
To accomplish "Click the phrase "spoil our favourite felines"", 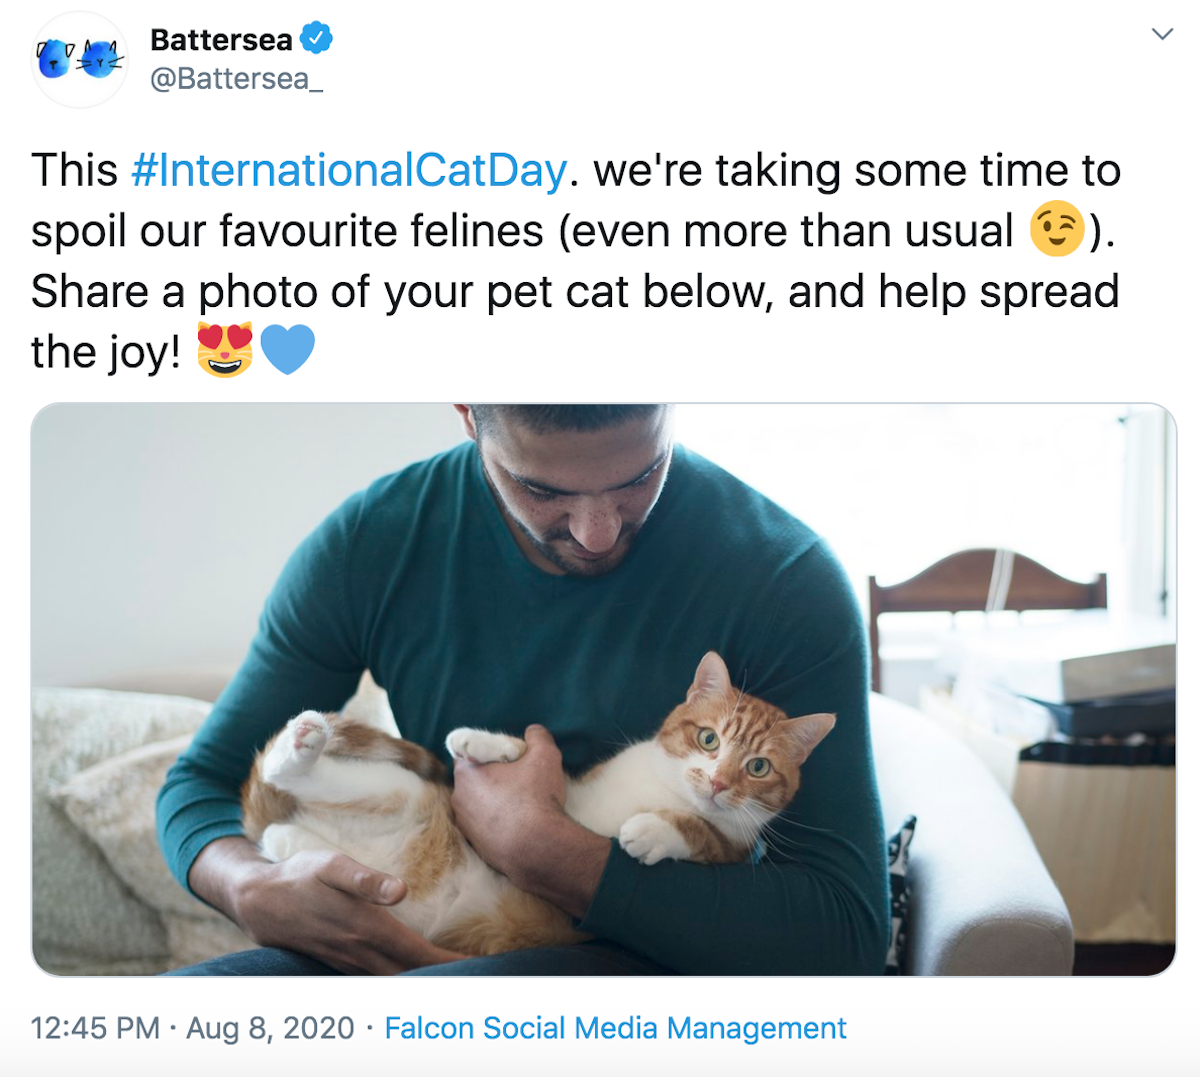I will coord(287,231).
